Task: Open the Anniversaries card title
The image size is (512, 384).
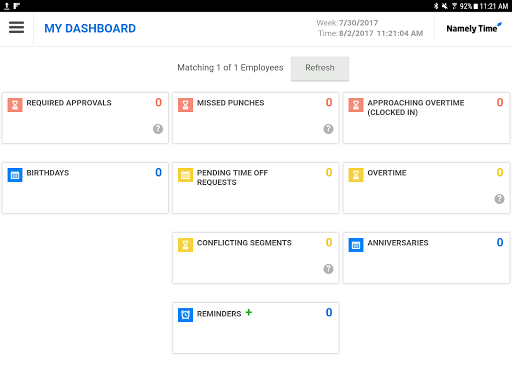Action: pyautogui.click(x=398, y=243)
